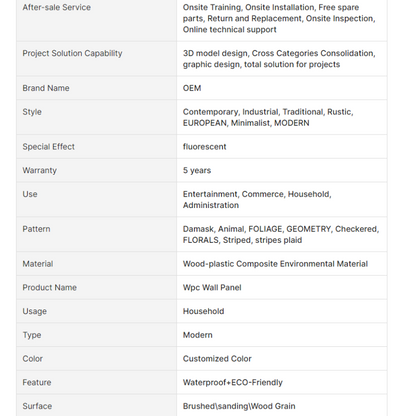Click the After-sale Service label
This screenshot has height=416, width=416.
click(x=56, y=7)
